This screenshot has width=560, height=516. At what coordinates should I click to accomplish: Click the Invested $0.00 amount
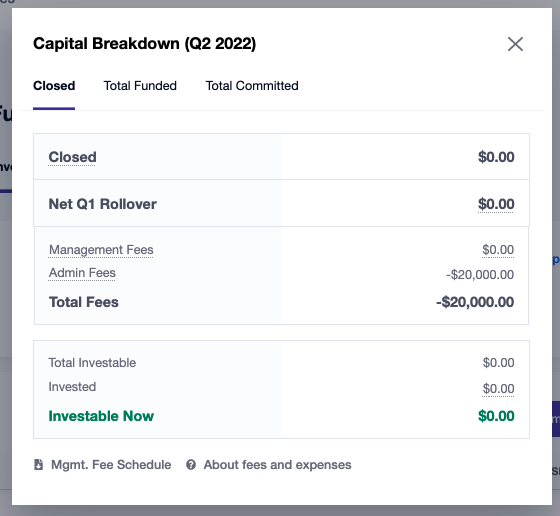pyautogui.click(x=498, y=389)
